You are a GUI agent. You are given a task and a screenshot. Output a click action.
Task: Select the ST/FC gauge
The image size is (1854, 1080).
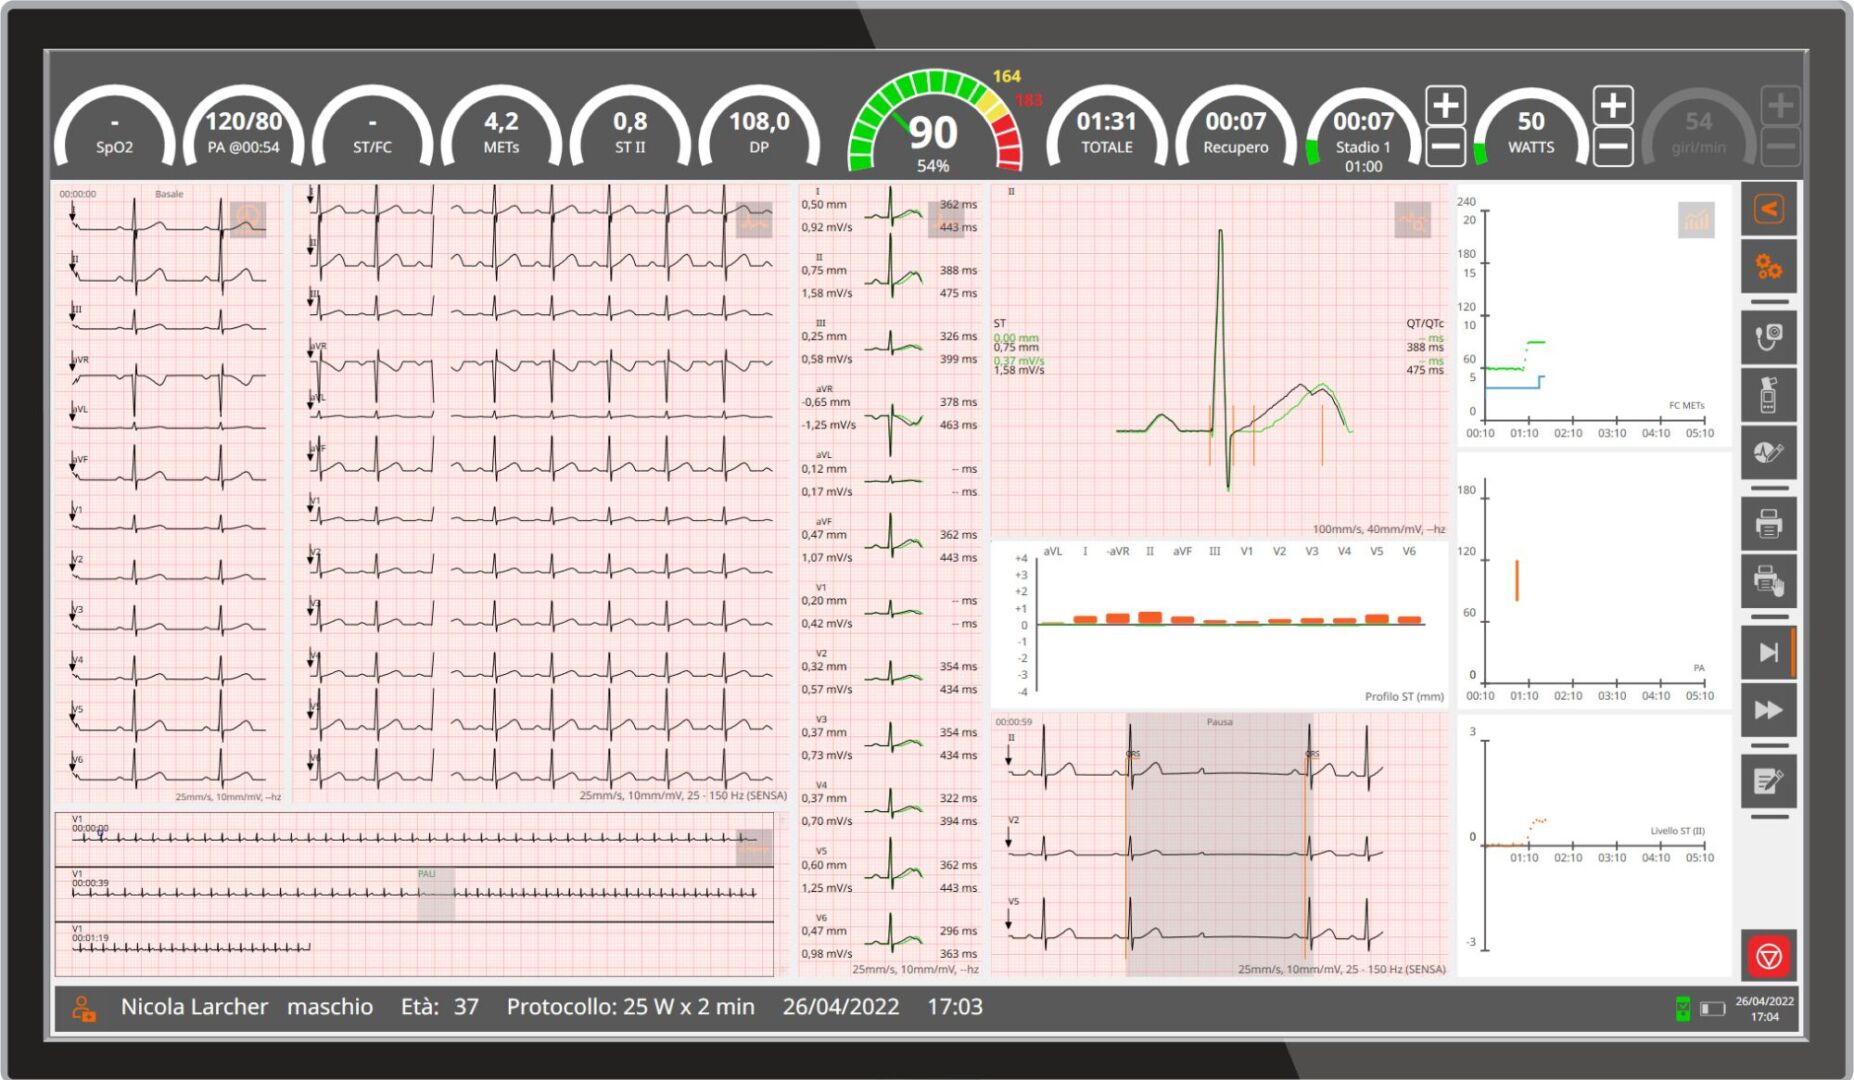coord(372,129)
